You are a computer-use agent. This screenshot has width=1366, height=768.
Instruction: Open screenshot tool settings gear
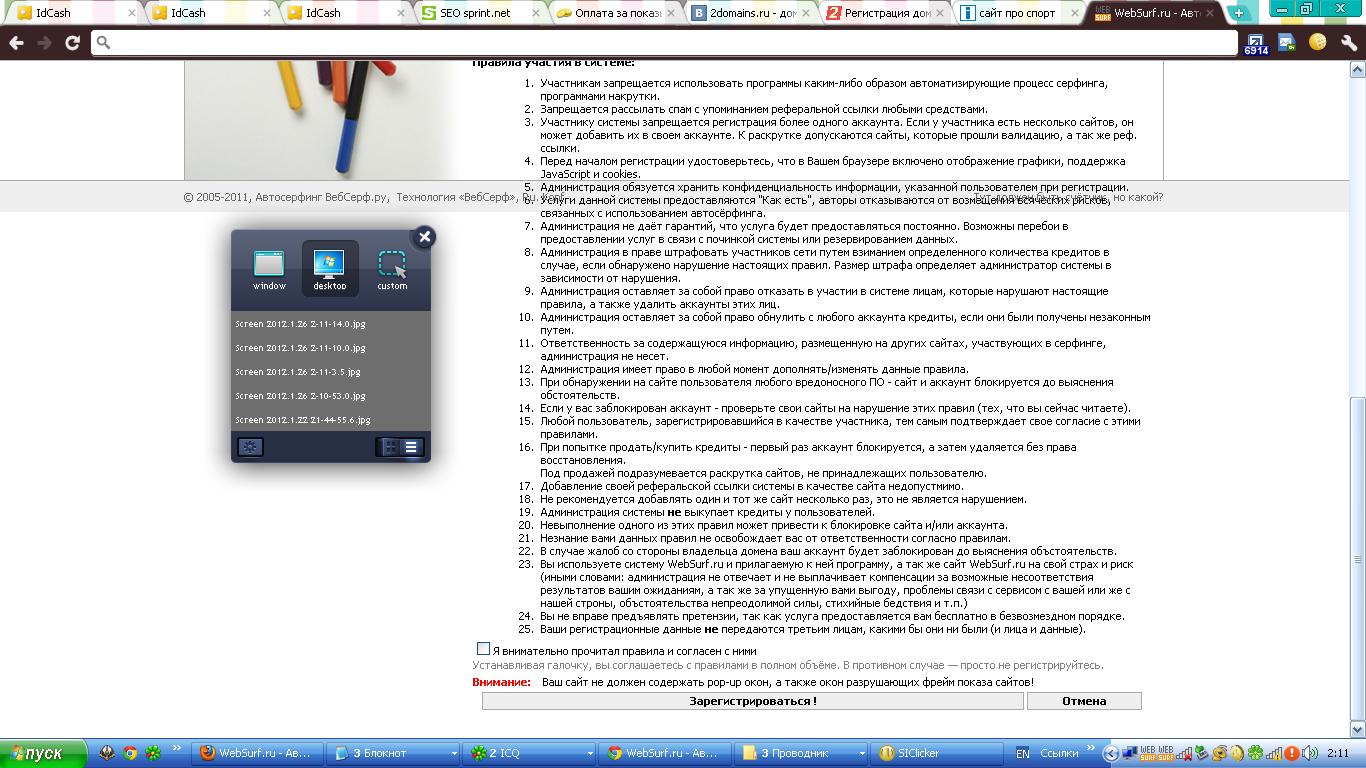point(250,447)
